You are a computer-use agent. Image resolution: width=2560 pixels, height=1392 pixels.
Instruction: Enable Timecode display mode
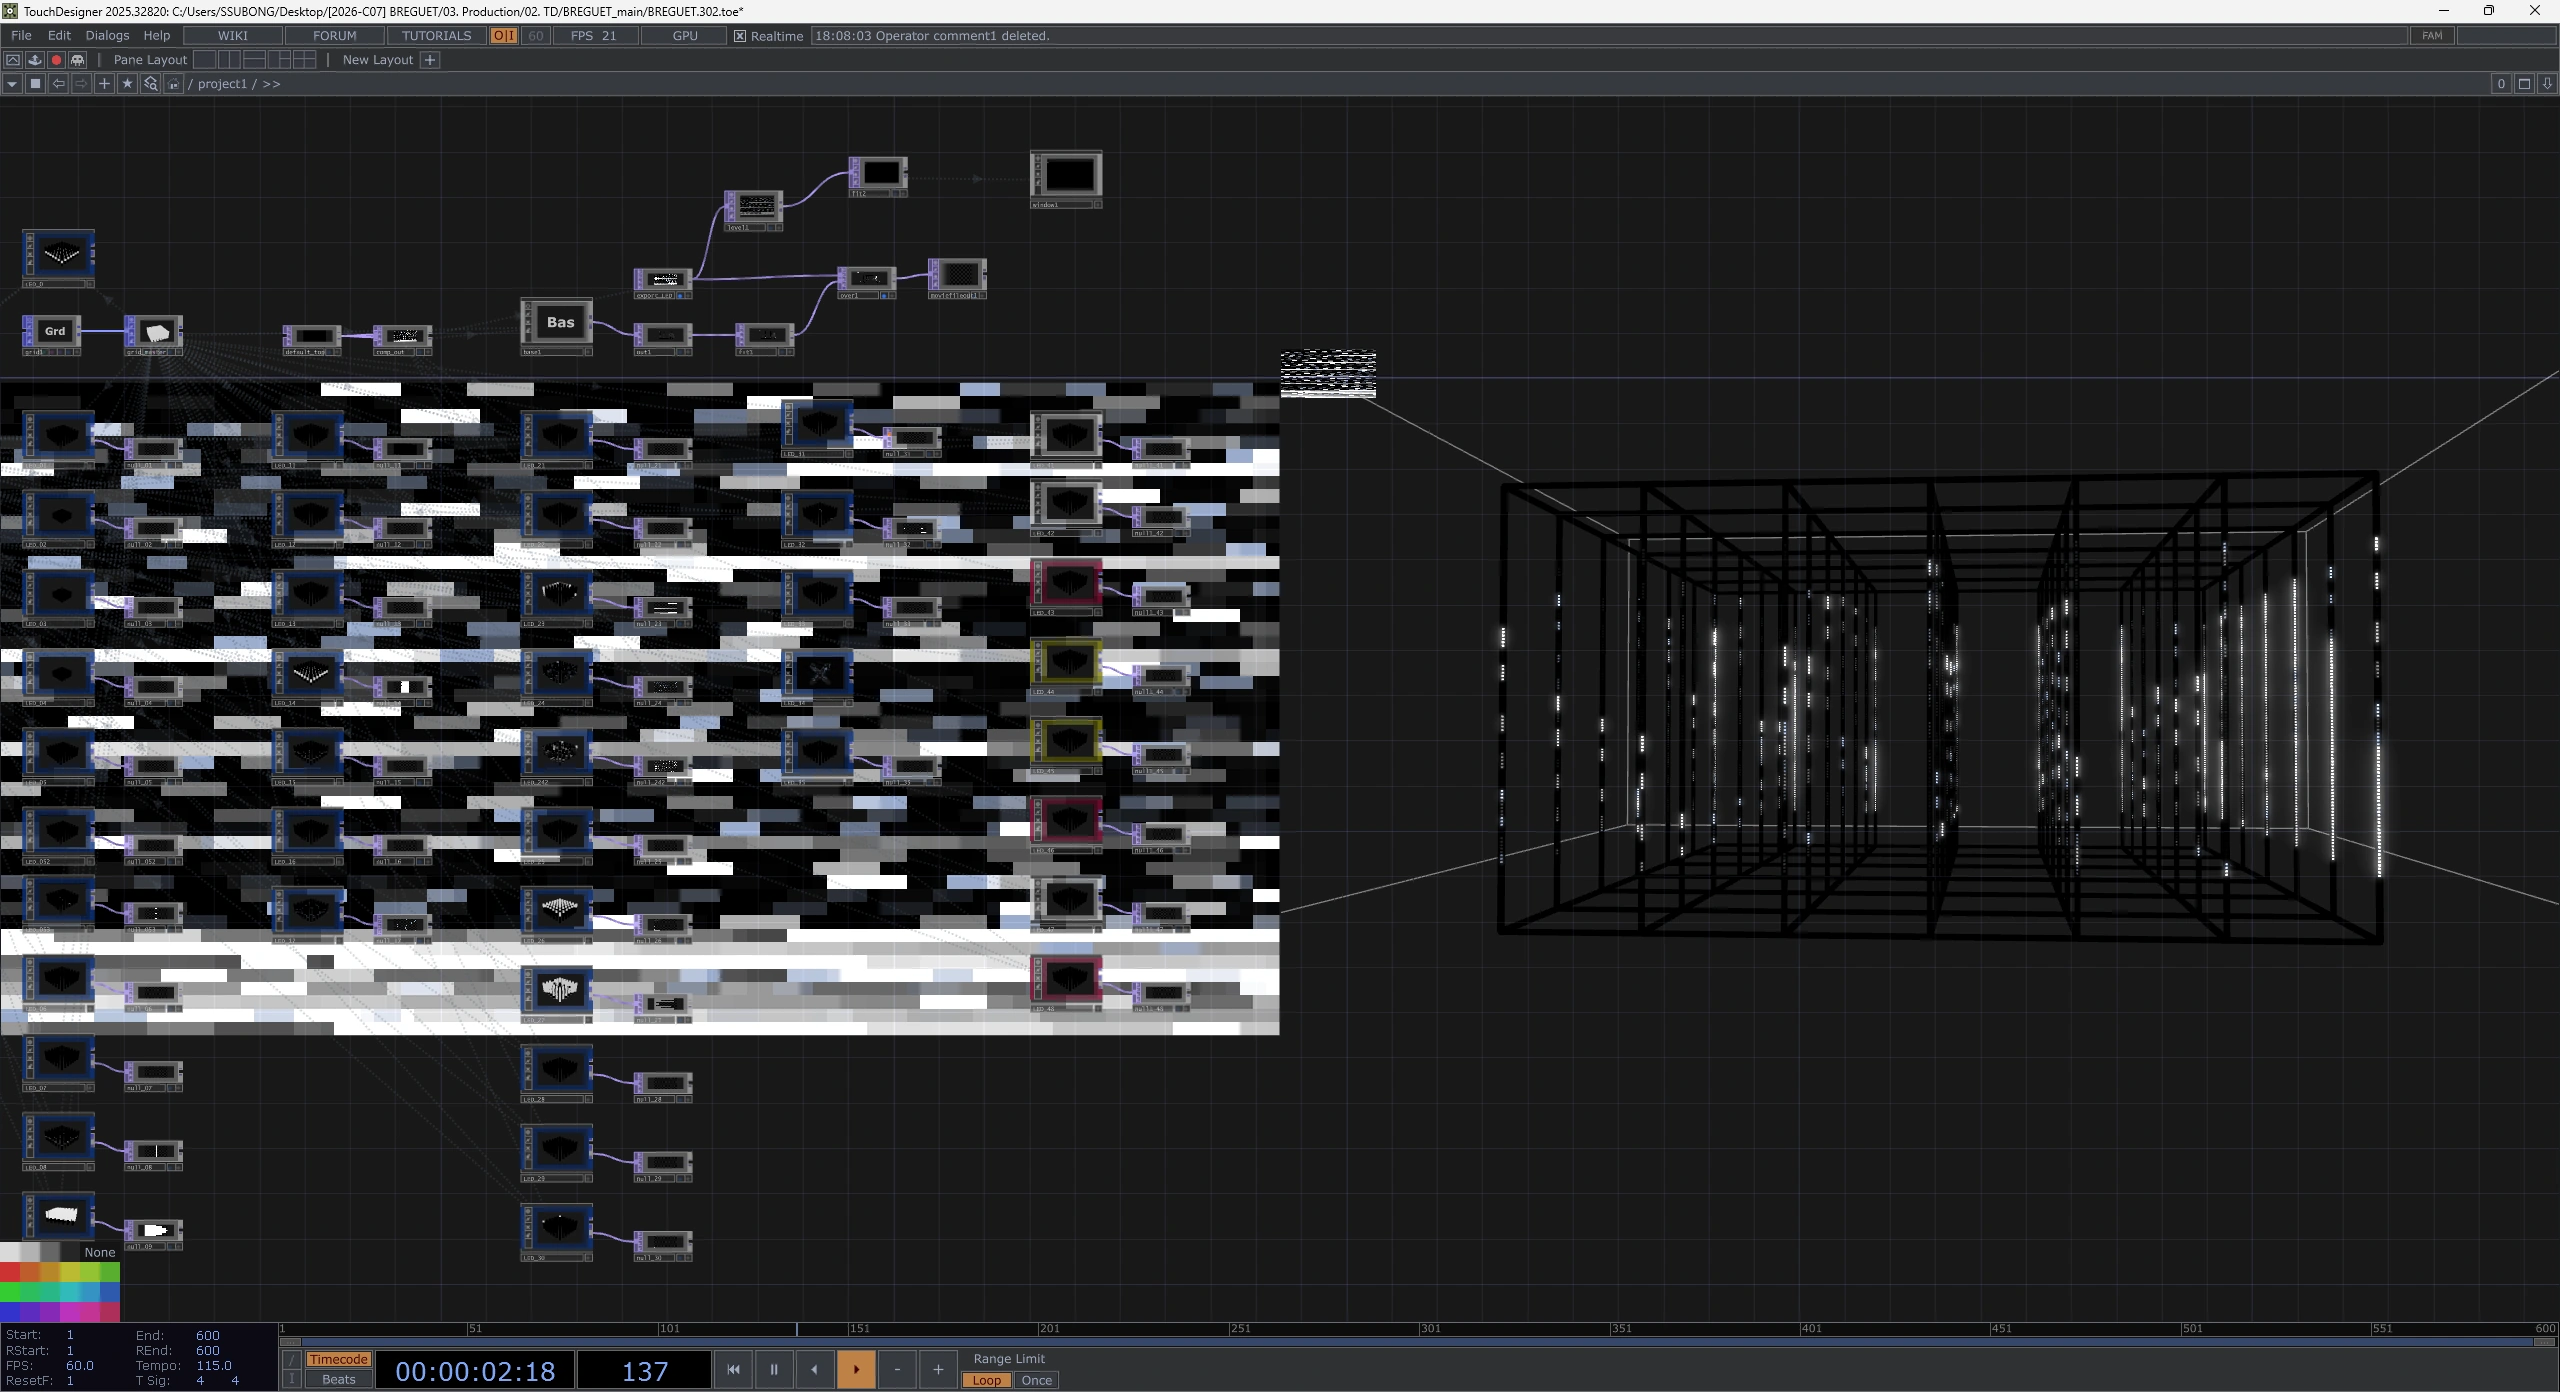[339, 1359]
